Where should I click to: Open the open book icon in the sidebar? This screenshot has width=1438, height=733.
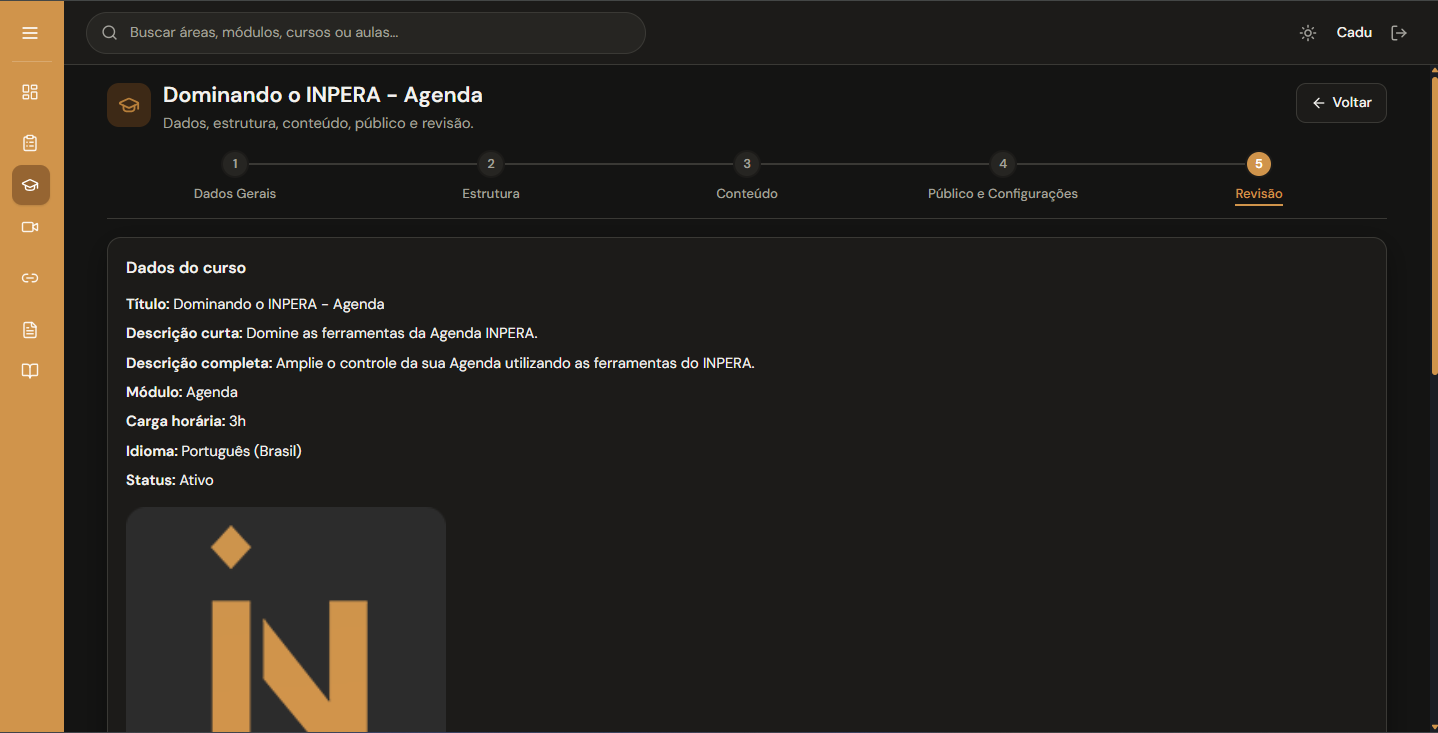click(x=30, y=371)
